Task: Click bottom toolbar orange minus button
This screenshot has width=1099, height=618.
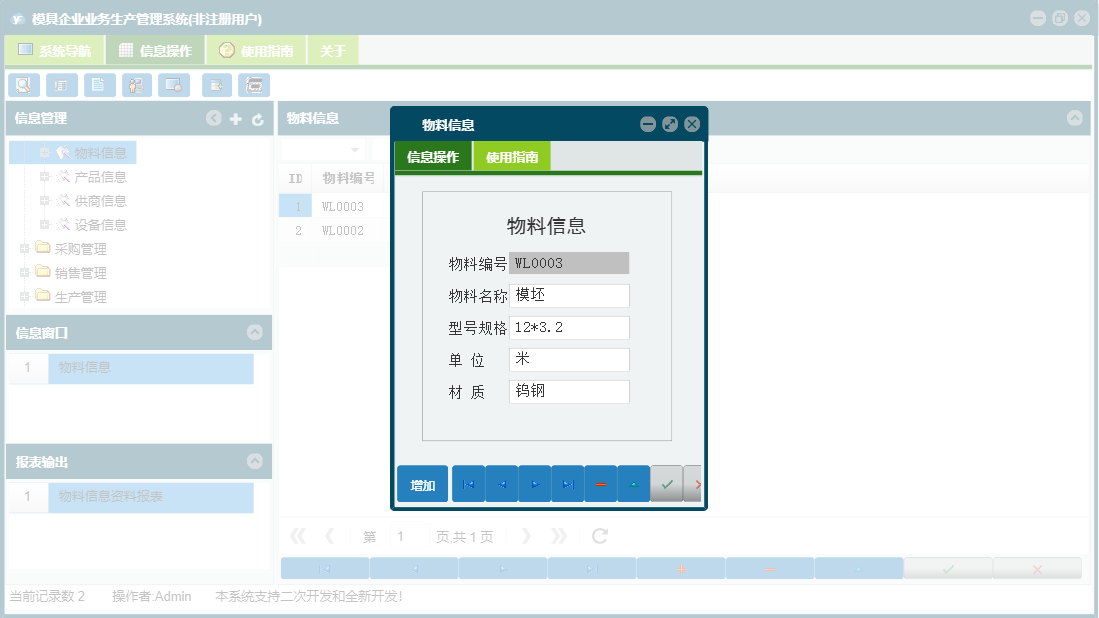Action: click(x=770, y=569)
